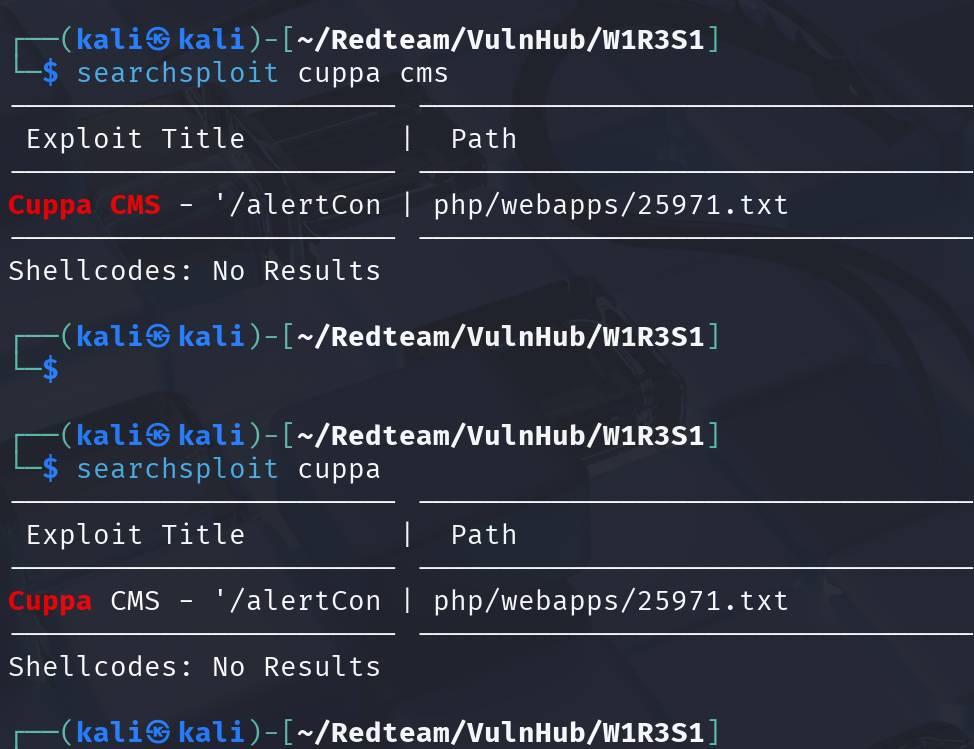The image size is (974, 749).
Task: Click the 'searchsploit' command on the third prompt
Action: click(x=178, y=470)
